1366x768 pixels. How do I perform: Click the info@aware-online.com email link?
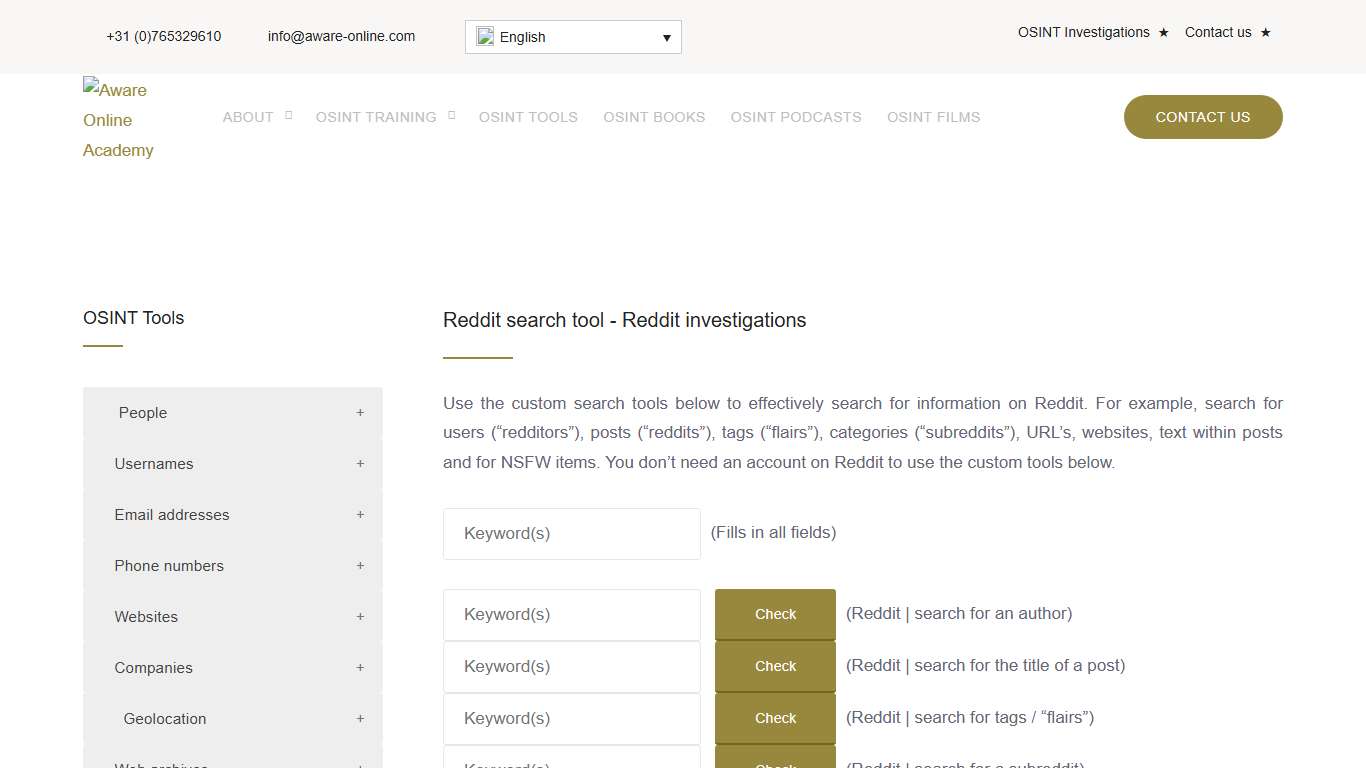tap(341, 36)
